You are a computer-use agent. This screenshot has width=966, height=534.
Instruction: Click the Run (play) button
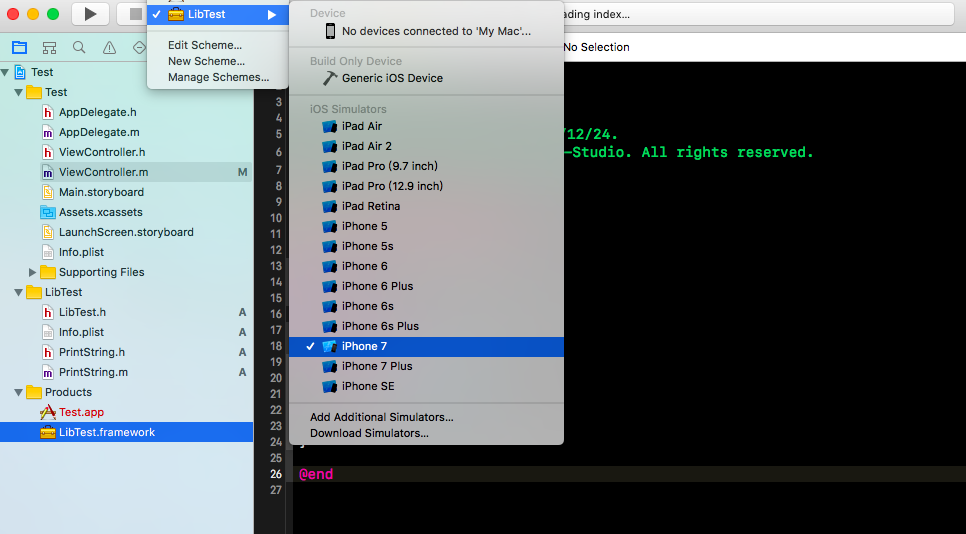pos(91,14)
